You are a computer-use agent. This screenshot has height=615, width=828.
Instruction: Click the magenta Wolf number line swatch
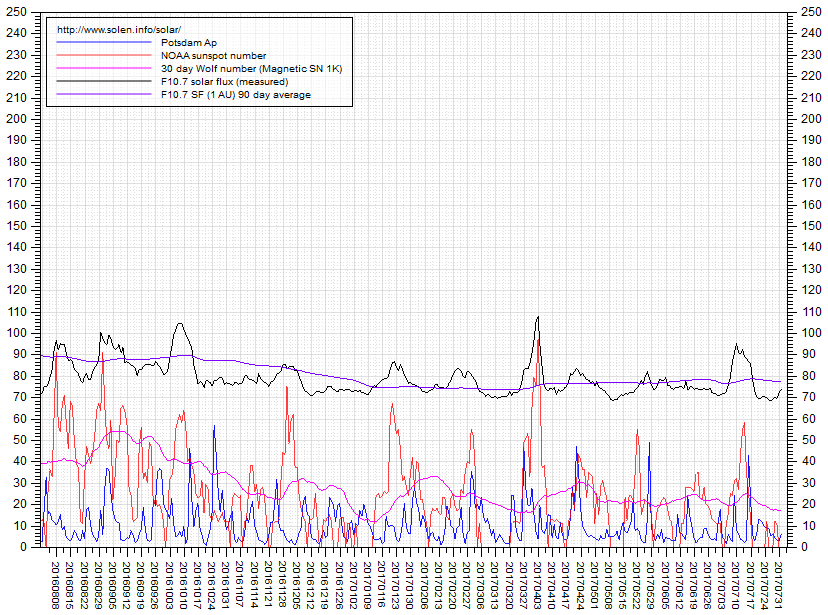[105, 69]
